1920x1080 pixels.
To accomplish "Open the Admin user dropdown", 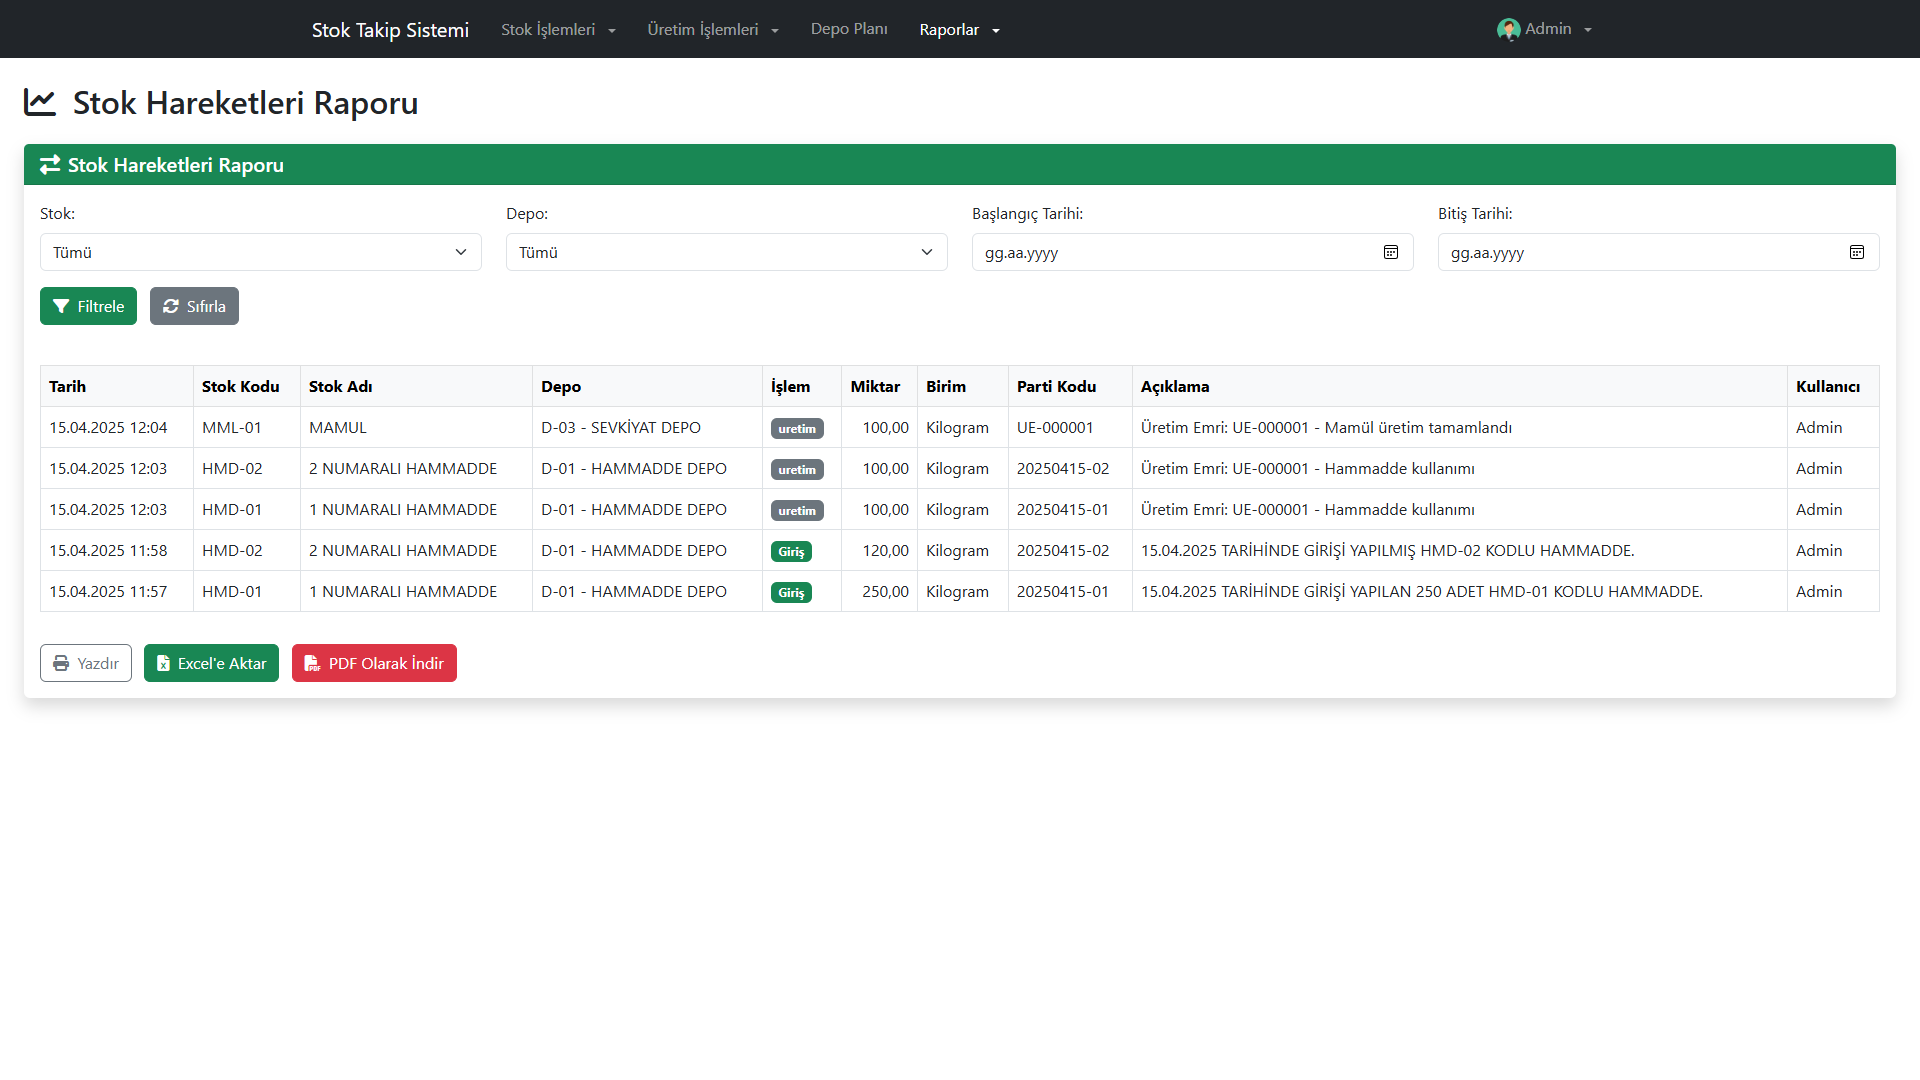I will tap(1545, 29).
